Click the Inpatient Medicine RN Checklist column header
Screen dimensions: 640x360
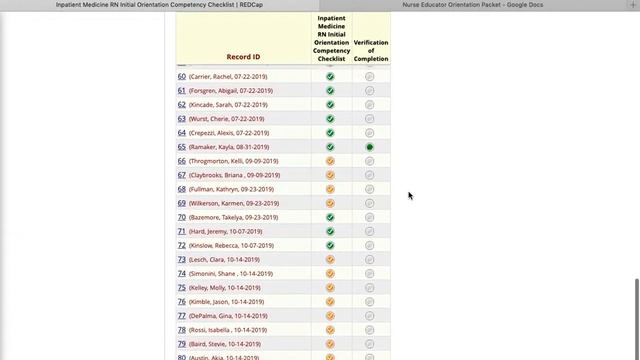(x=331, y=38)
